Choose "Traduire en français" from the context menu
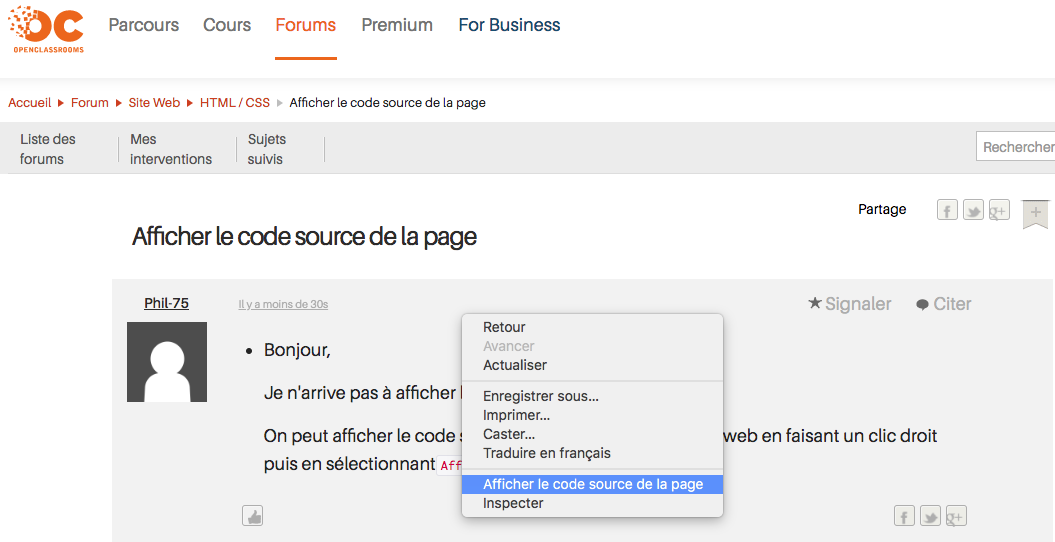This screenshot has width=1055, height=542. 546,453
